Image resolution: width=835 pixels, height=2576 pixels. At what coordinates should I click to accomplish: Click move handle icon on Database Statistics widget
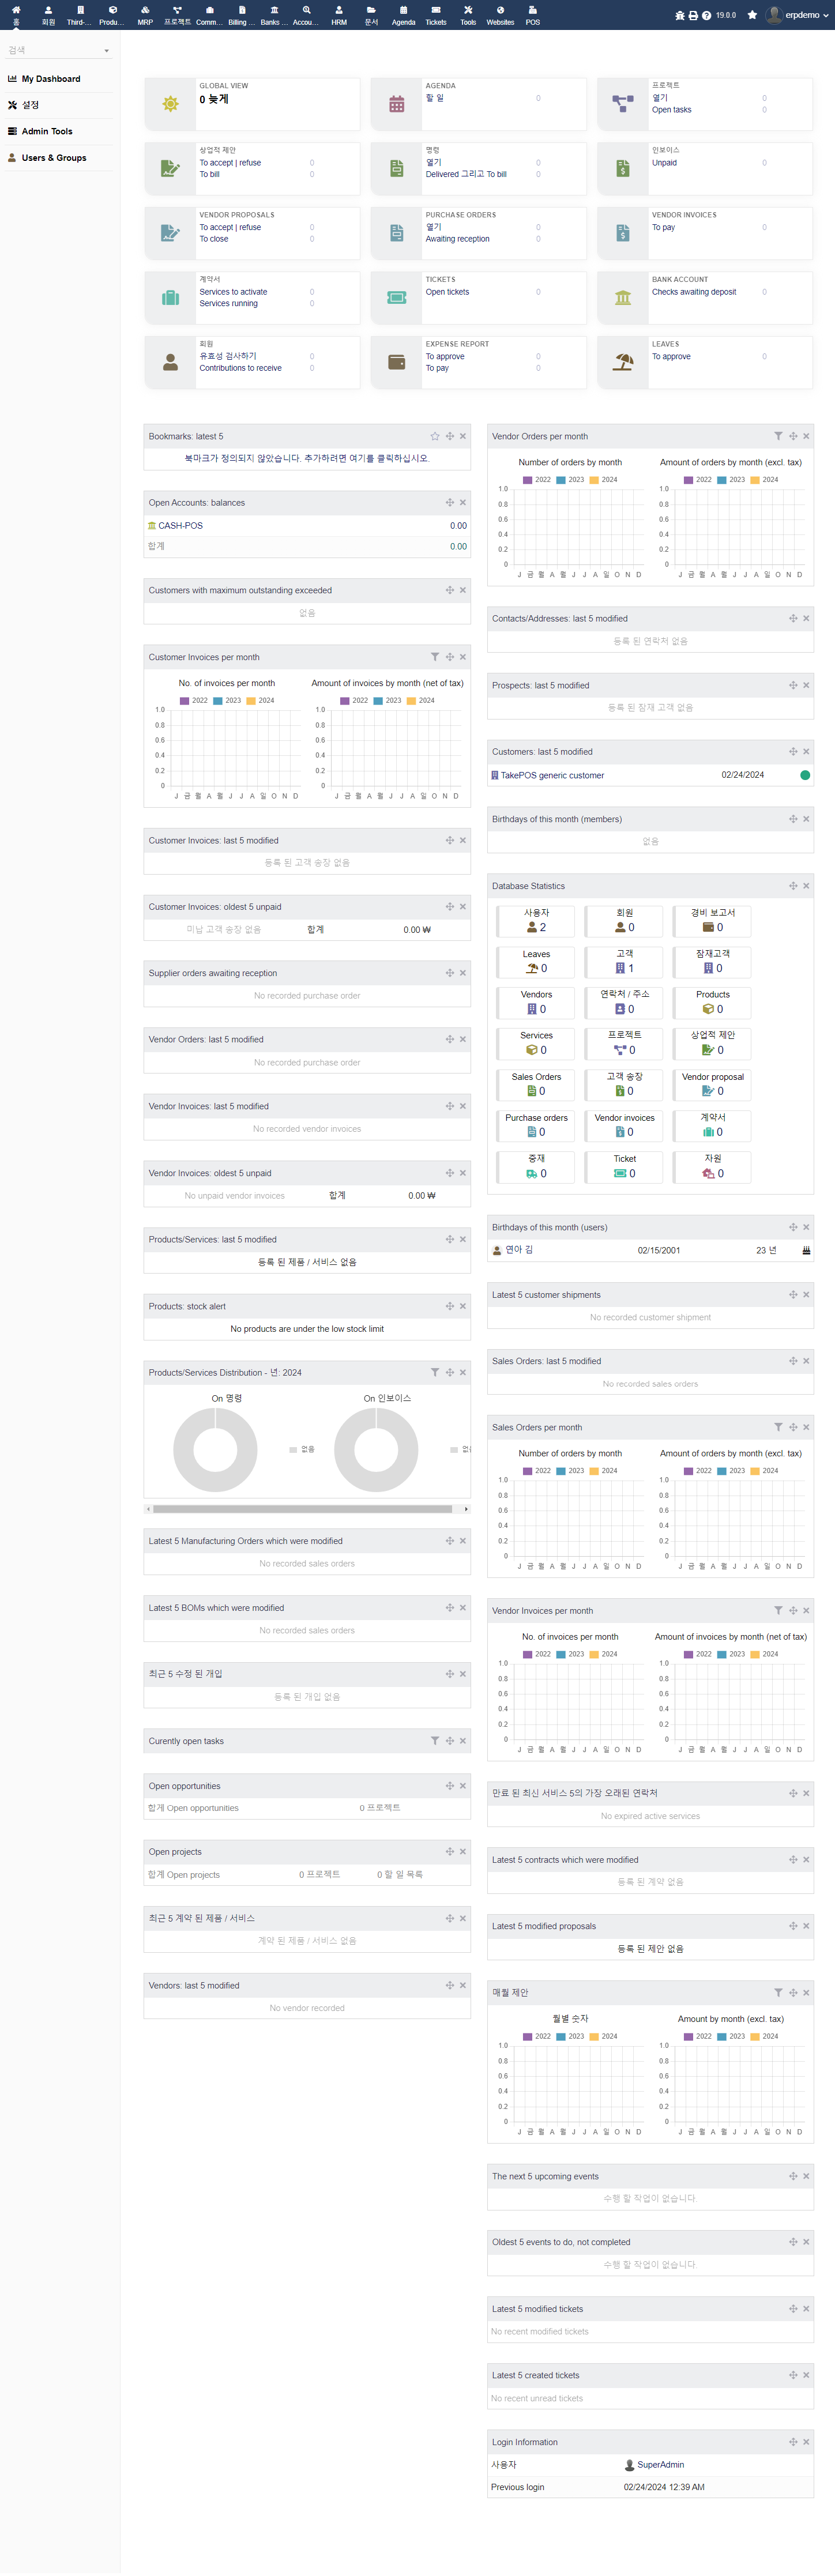(x=793, y=886)
